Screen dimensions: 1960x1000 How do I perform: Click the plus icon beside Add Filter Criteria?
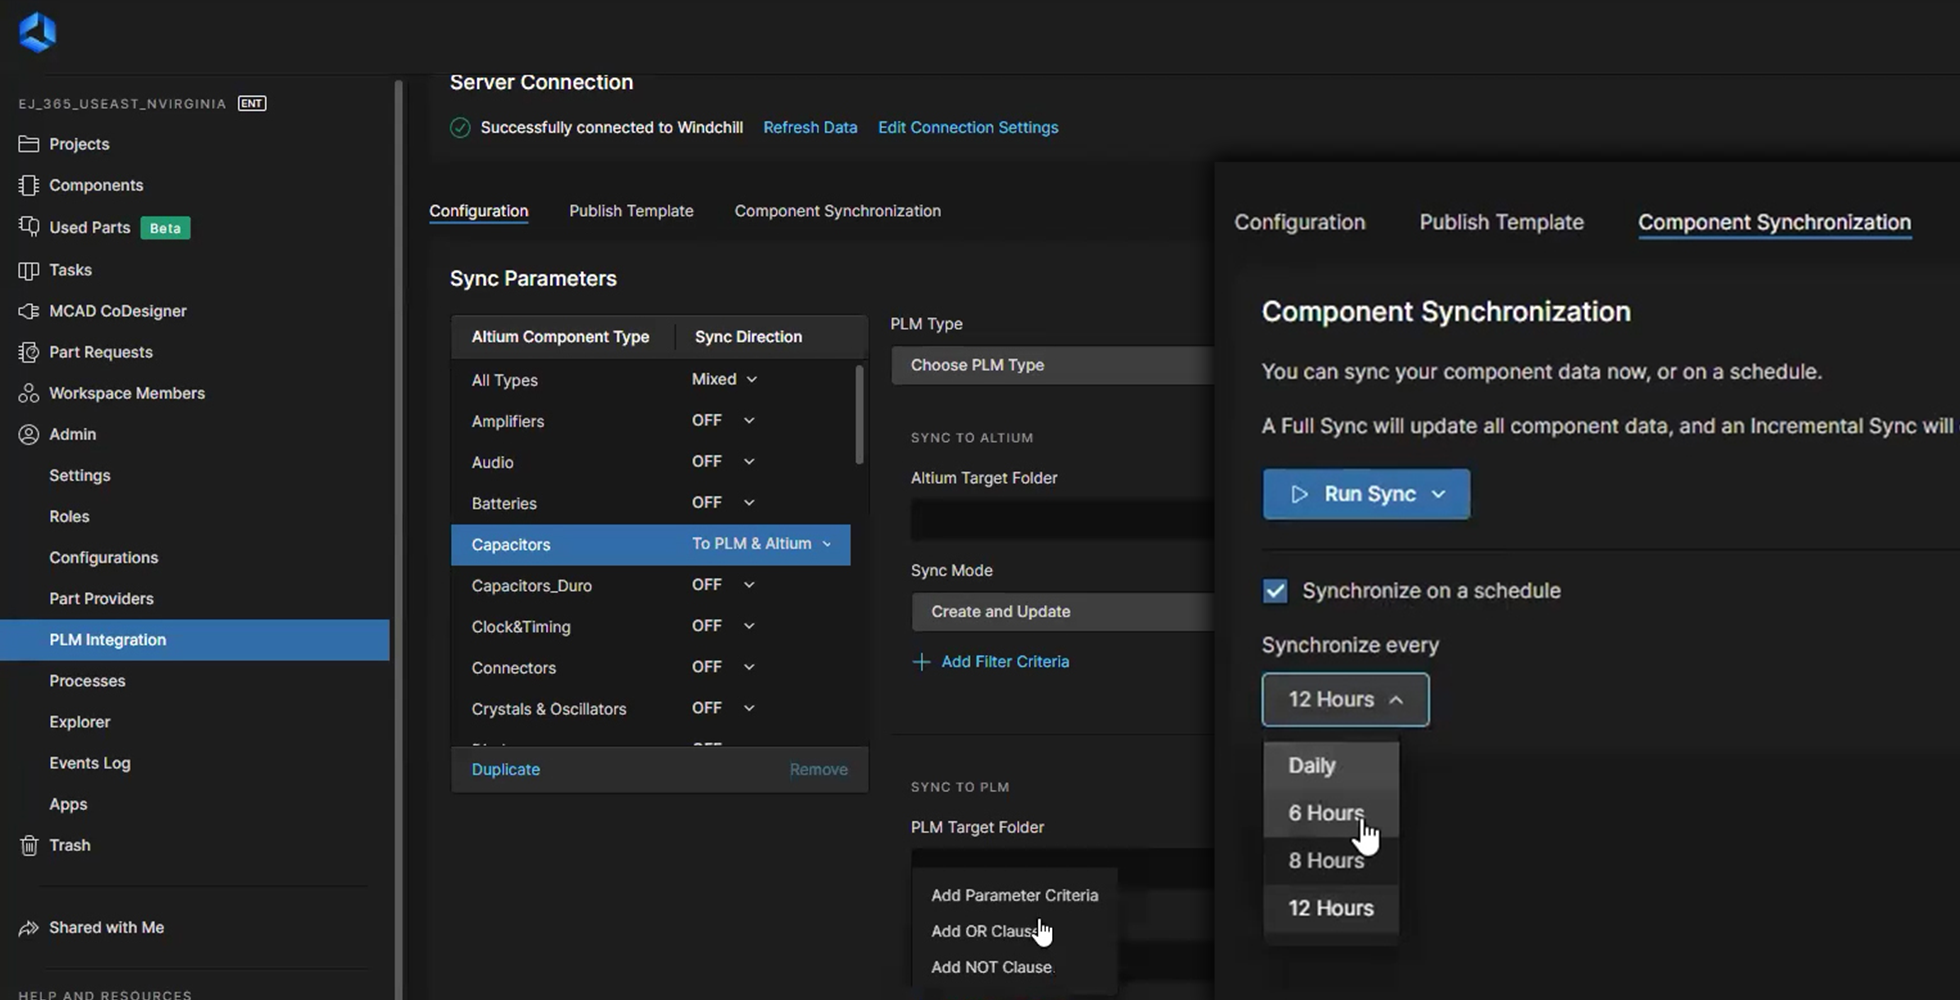[x=921, y=662]
